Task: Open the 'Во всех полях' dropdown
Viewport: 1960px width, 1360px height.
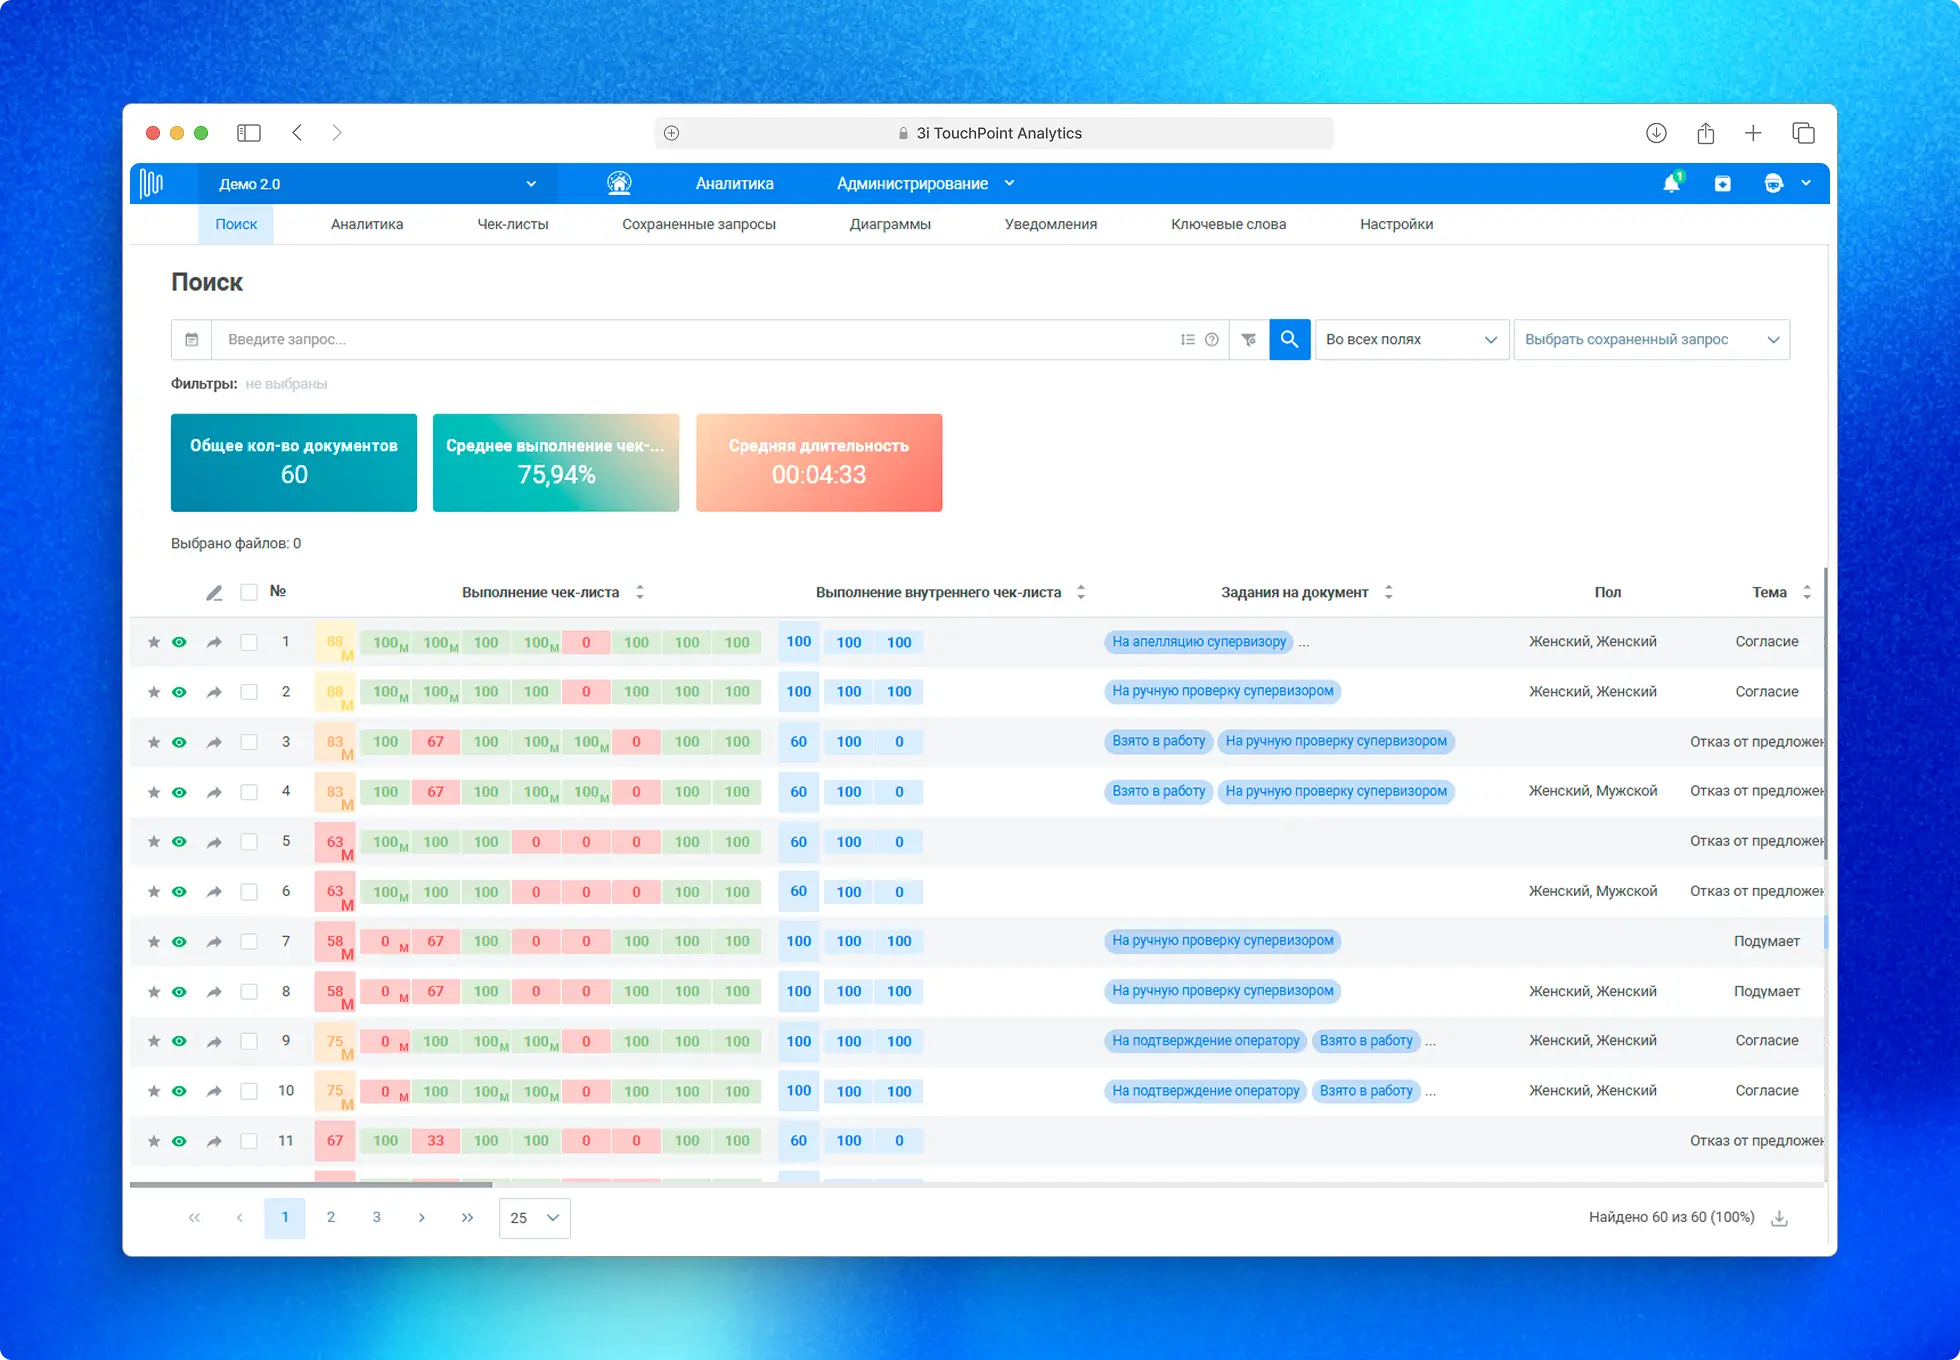Action: pyautogui.click(x=1410, y=339)
